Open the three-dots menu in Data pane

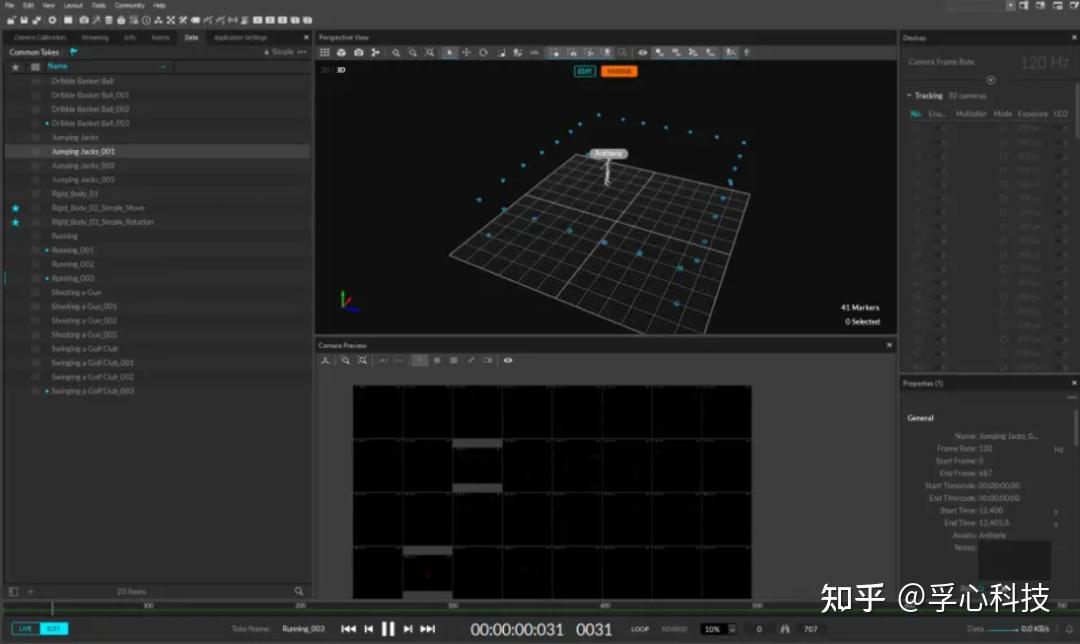pos(302,52)
